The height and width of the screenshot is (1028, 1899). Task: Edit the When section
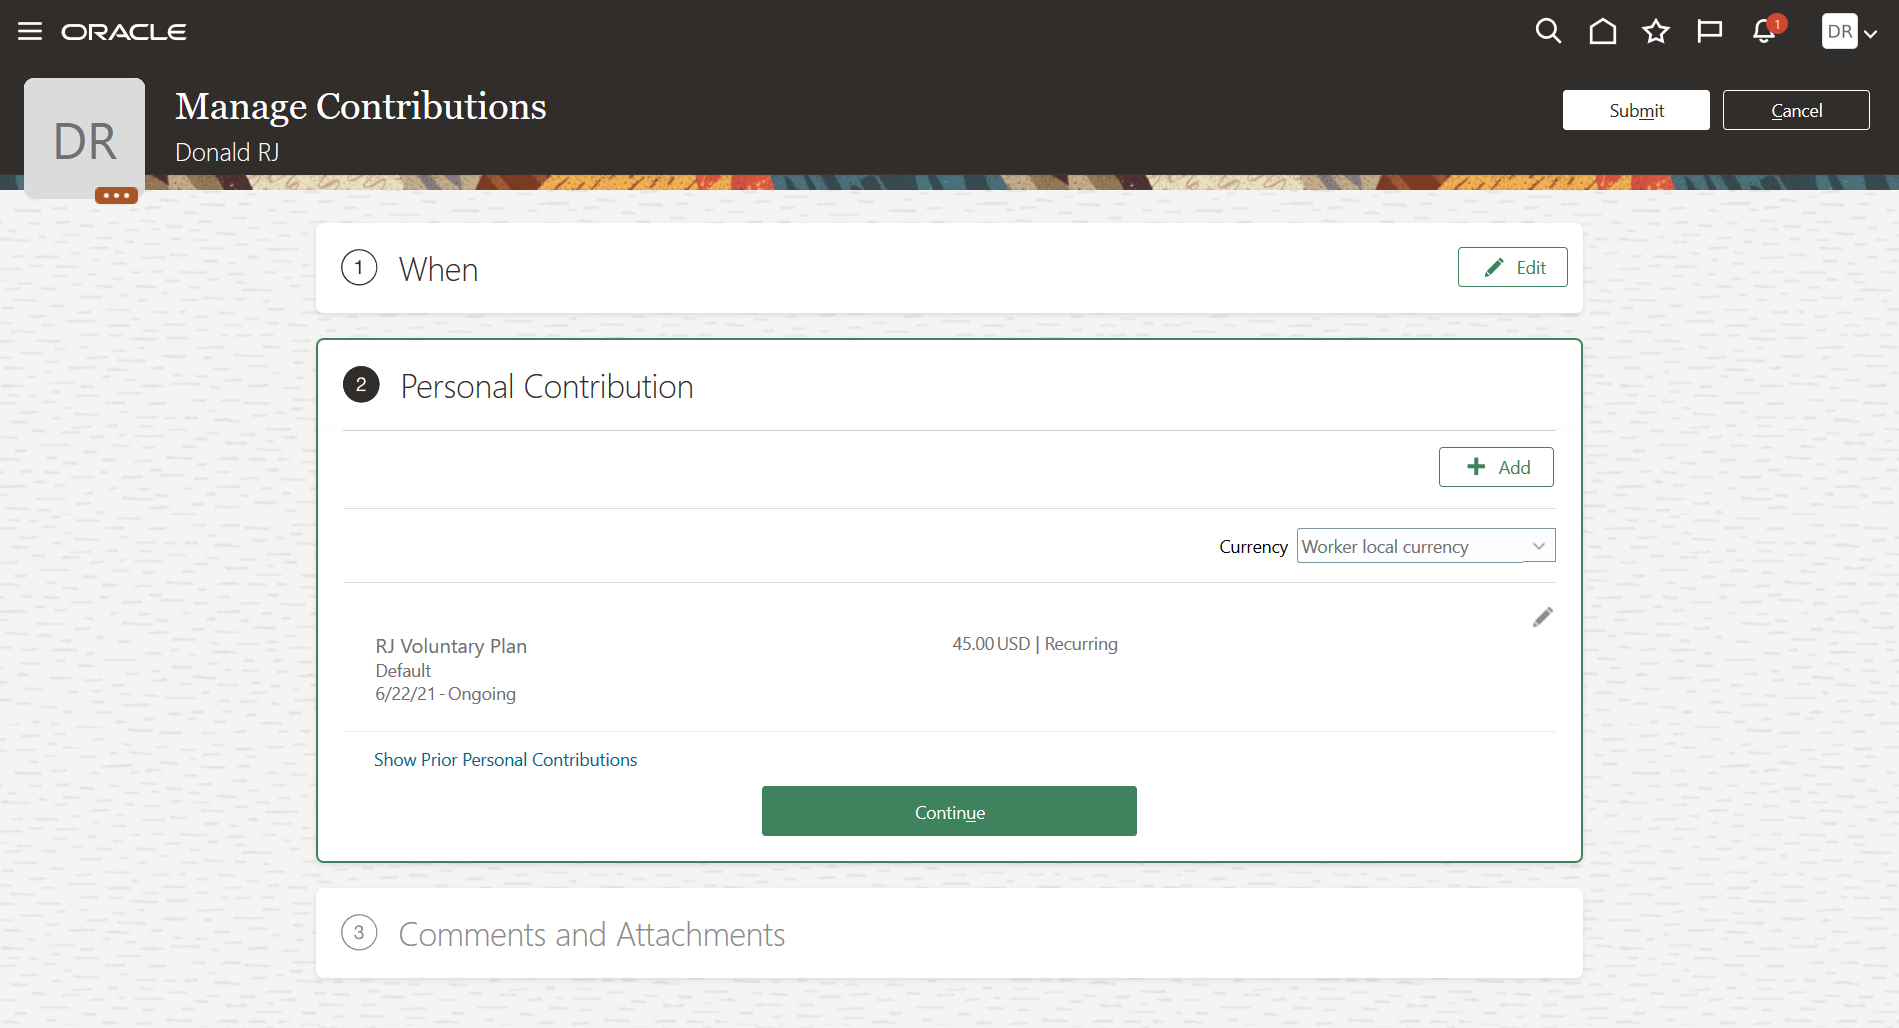tap(1512, 267)
